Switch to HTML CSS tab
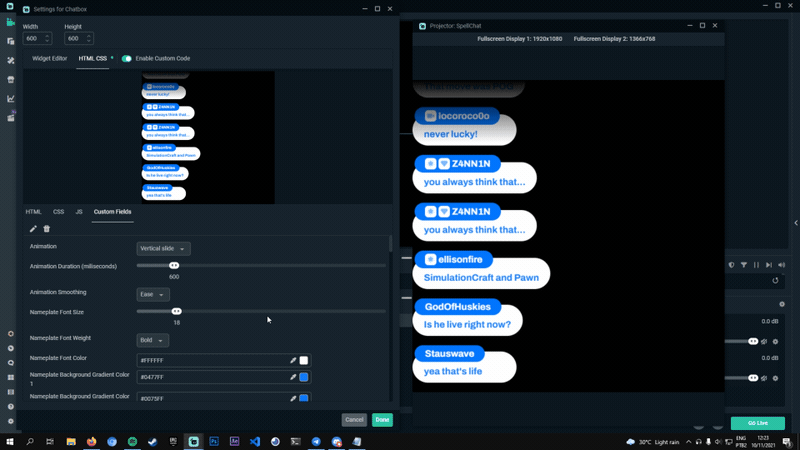The width and height of the screenshot is (800, 450). pos(92,59)
